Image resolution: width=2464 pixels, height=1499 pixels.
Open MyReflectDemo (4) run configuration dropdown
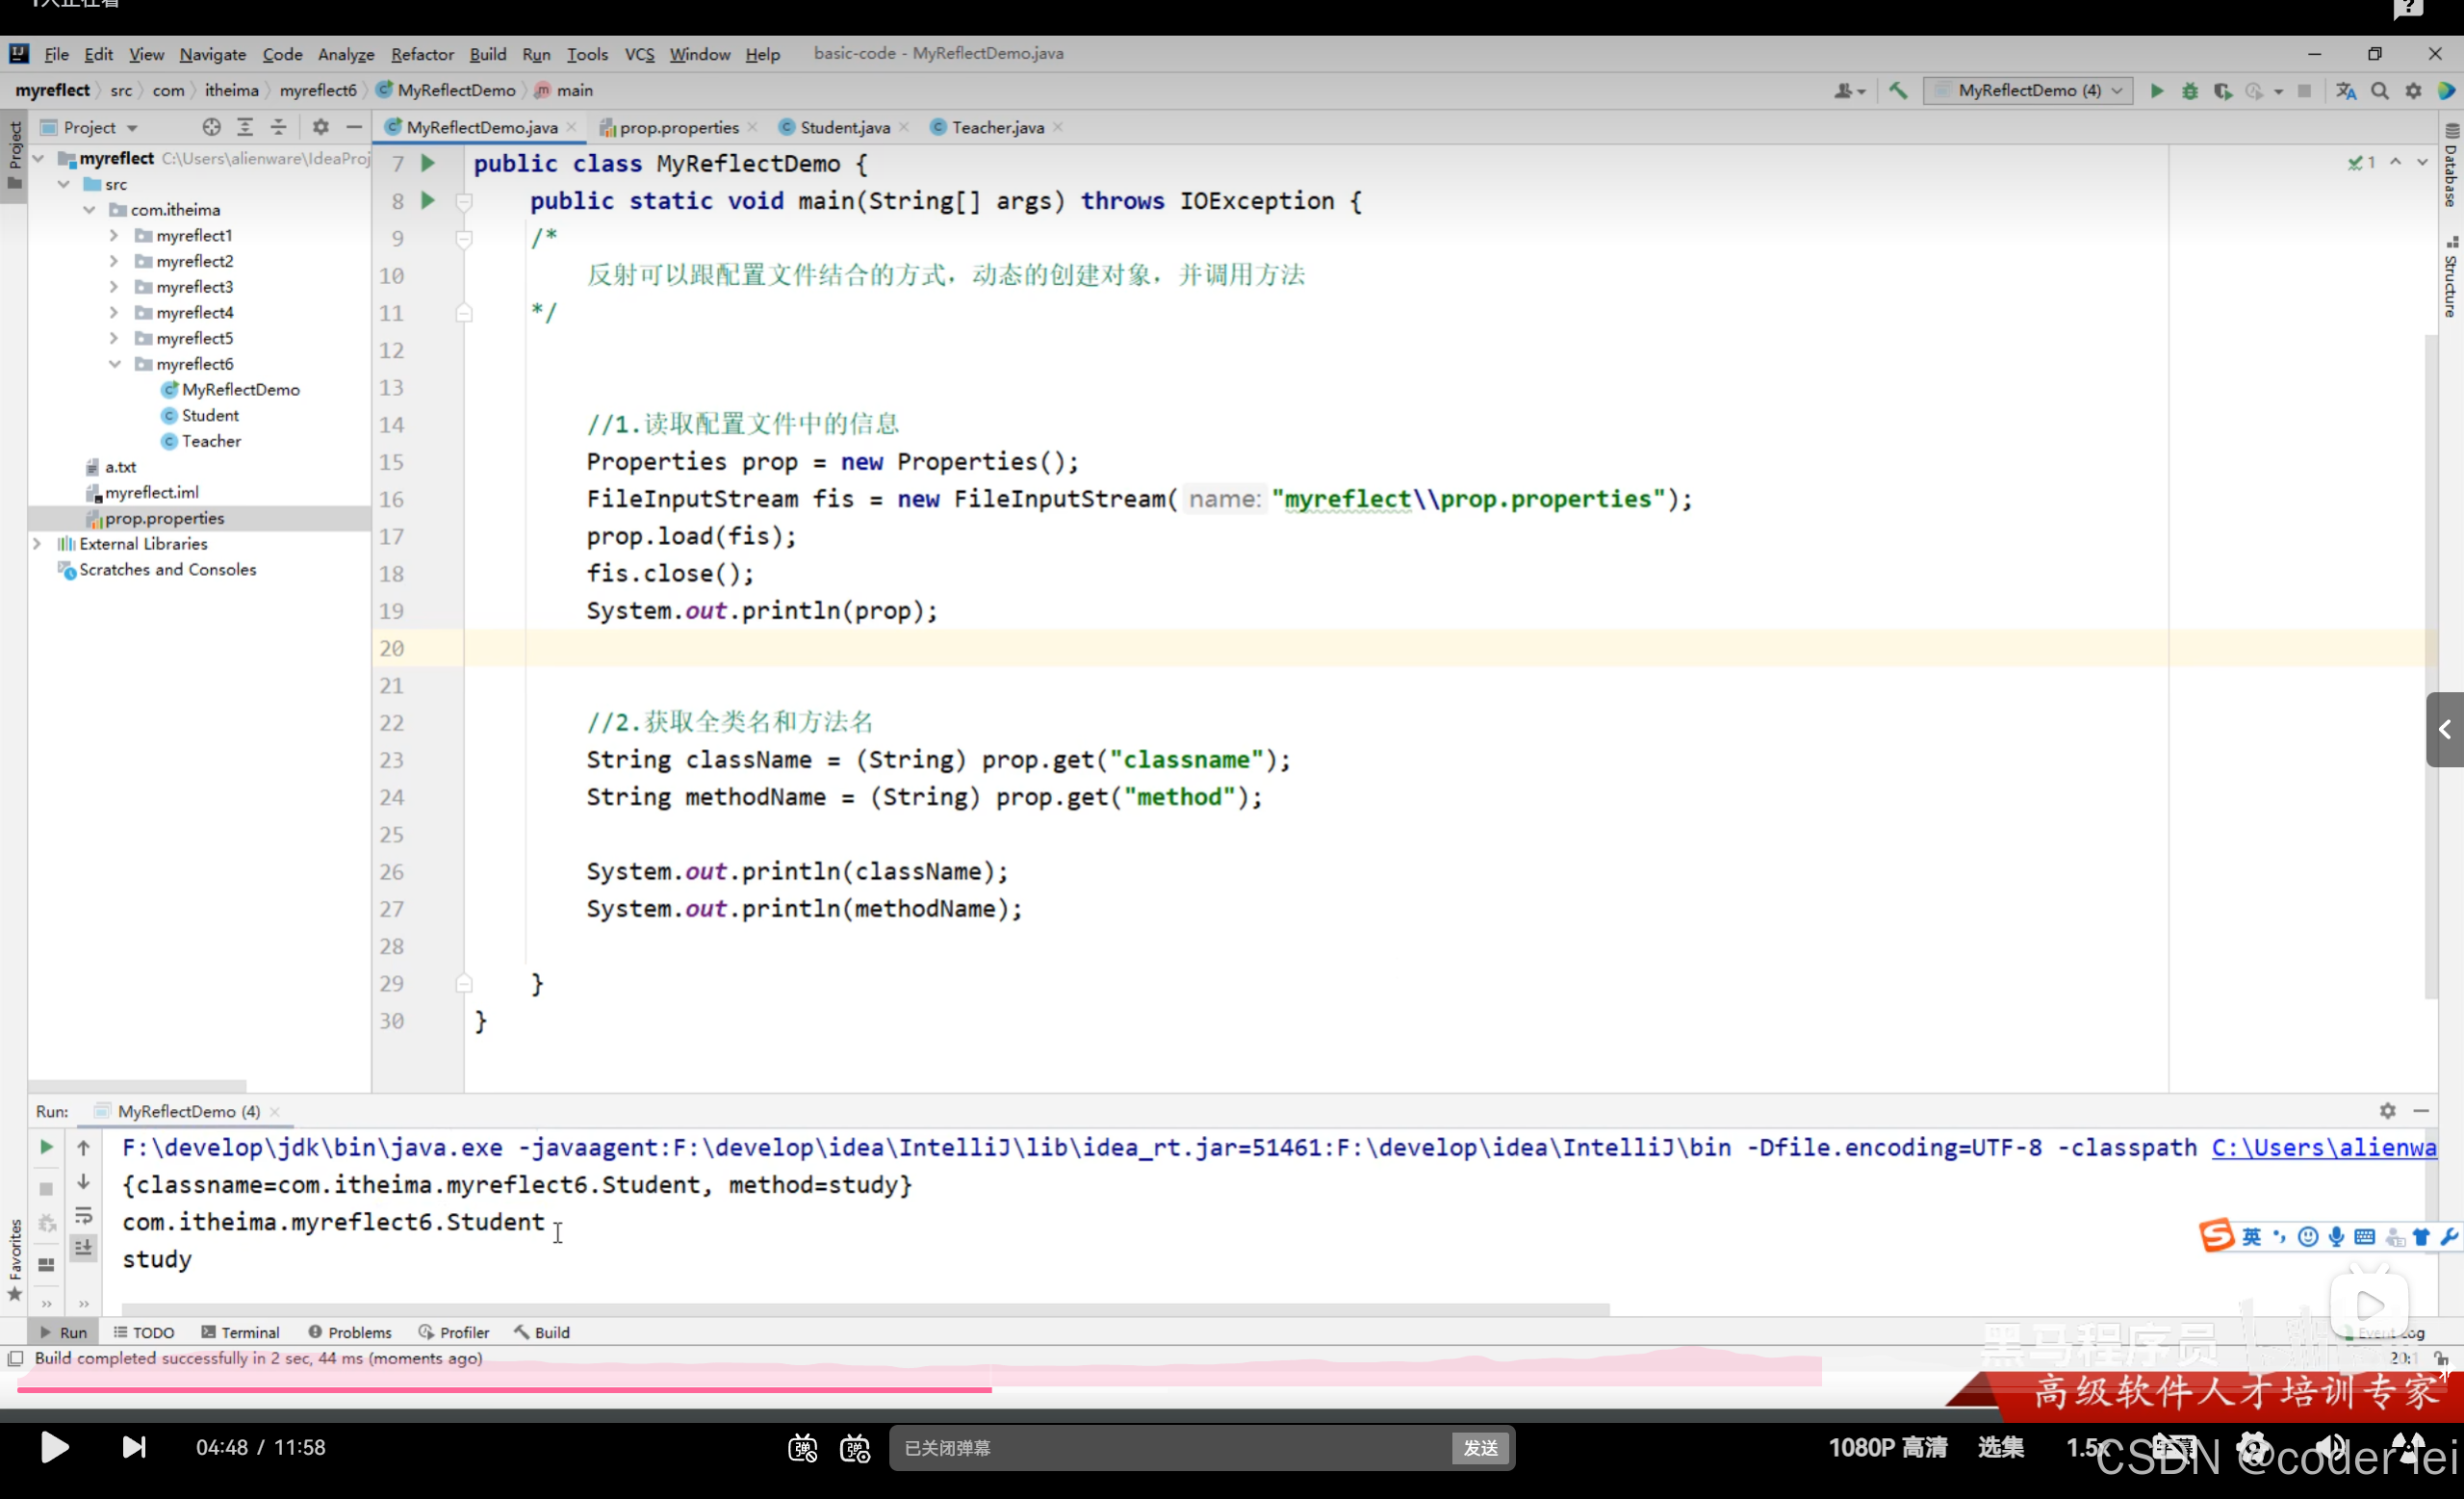pyautogui.click(x=2028, y=91)
